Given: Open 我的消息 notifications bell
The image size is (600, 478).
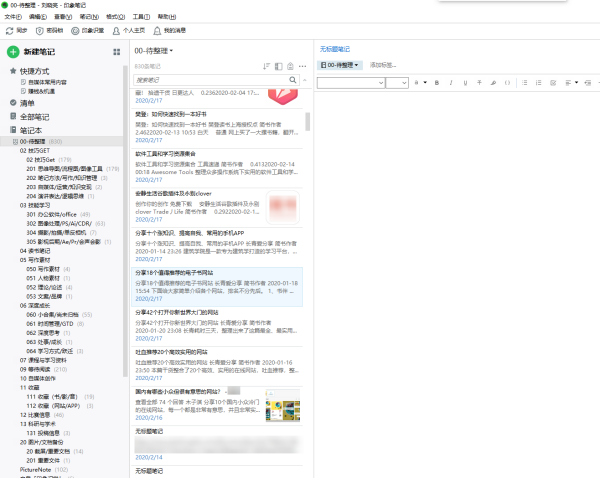Looking at the screenshot, I should pos(169,31).
